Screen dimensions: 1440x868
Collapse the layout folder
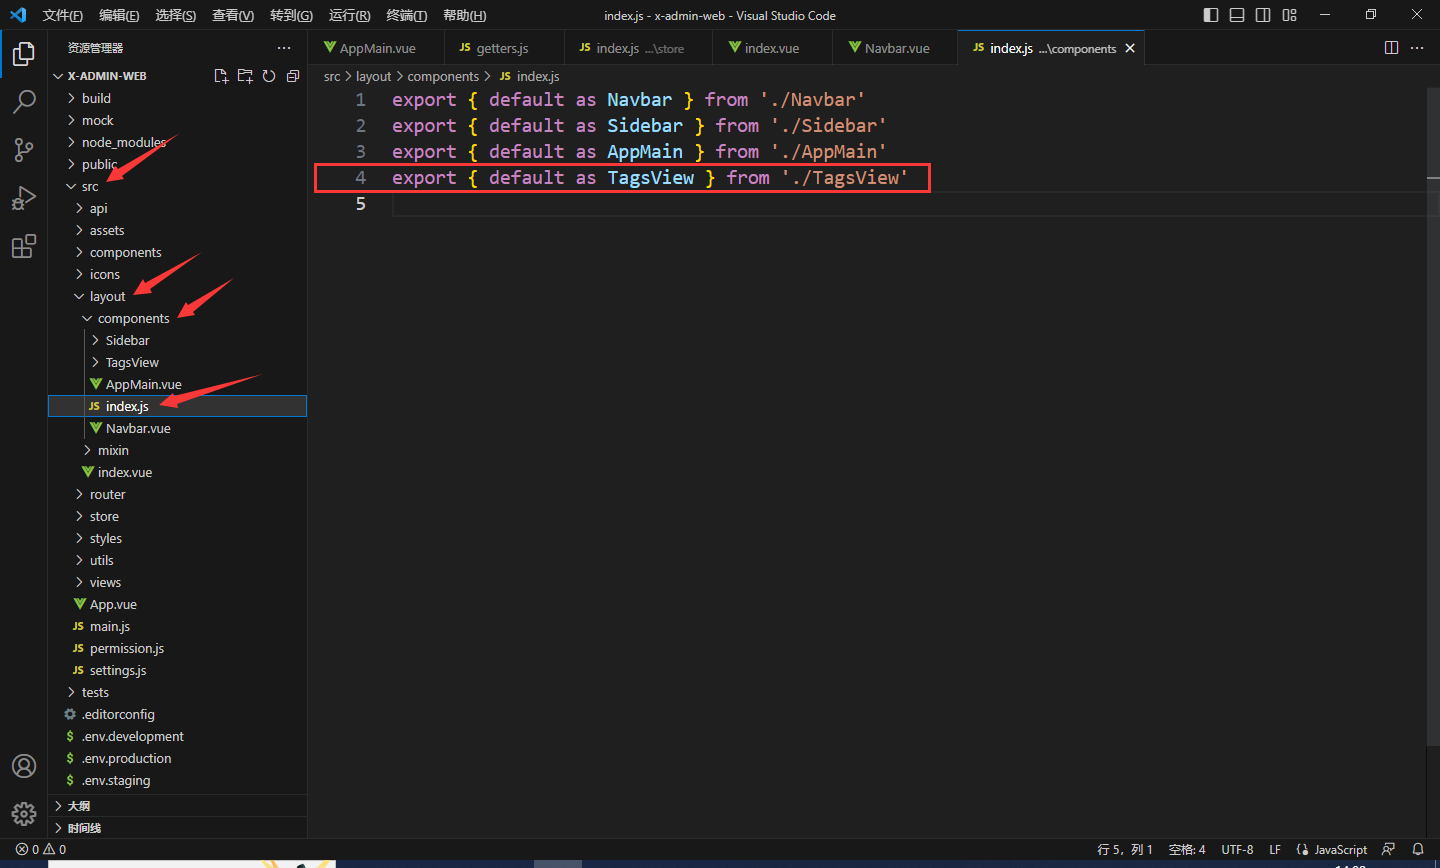(178, 296)
